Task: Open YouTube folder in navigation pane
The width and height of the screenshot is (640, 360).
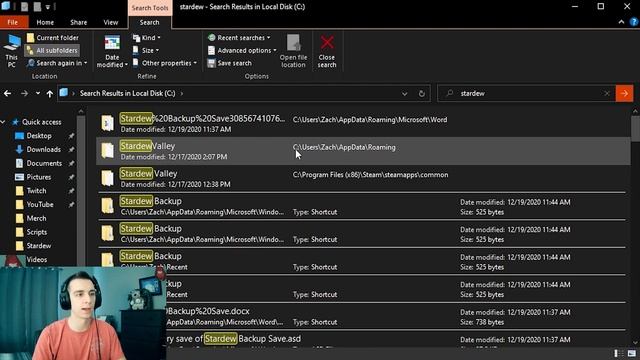Action: [x=40, y=204]
